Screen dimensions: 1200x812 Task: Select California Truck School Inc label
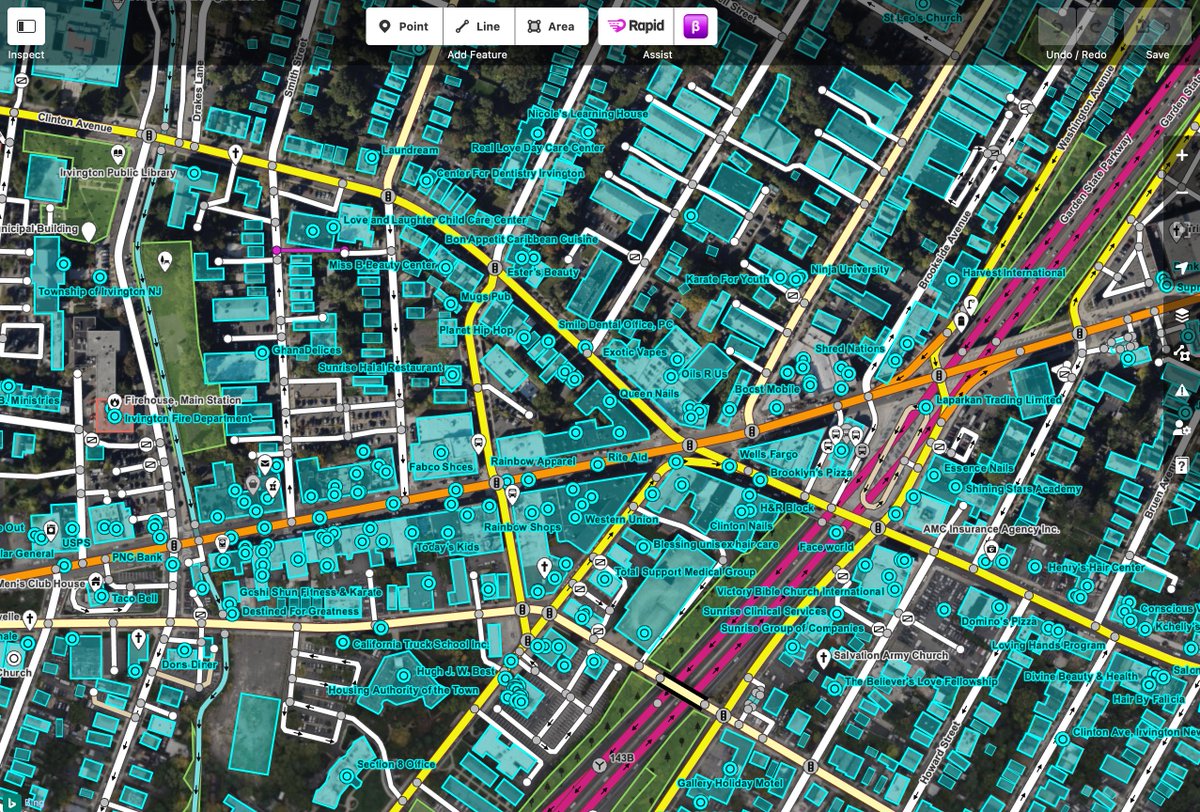[420, 643]
